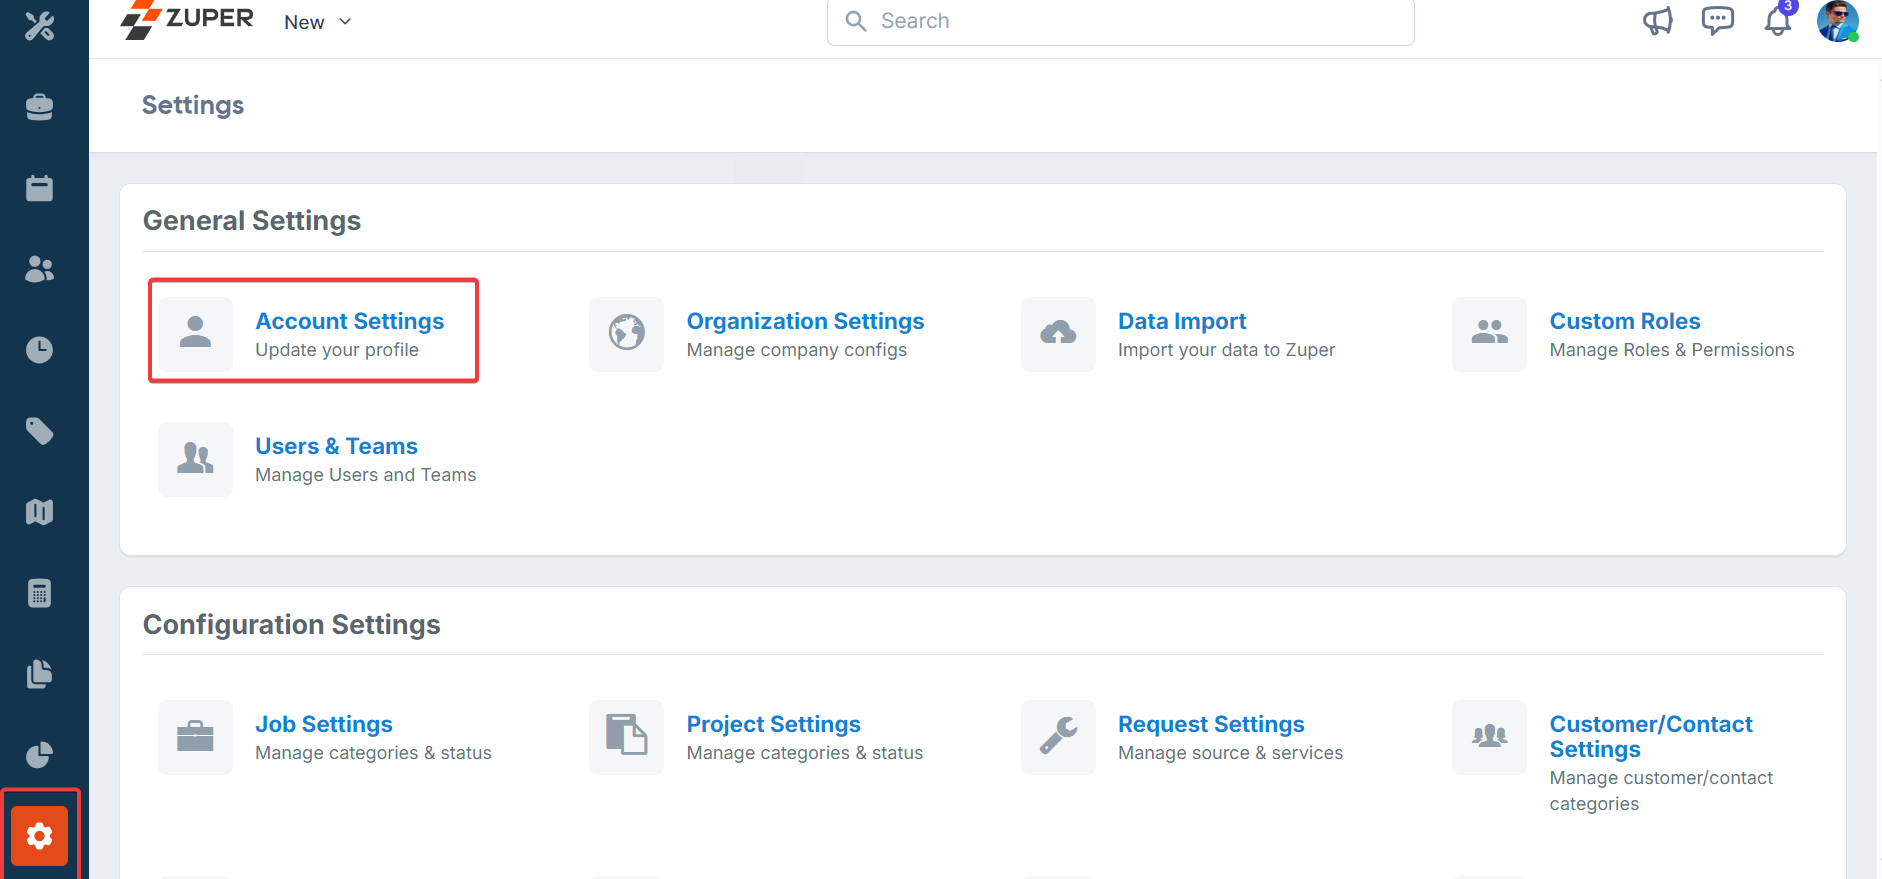The image size is (1882, 879).
Task: Open the calendar icon in sidebar
Action: click(39, 188)
